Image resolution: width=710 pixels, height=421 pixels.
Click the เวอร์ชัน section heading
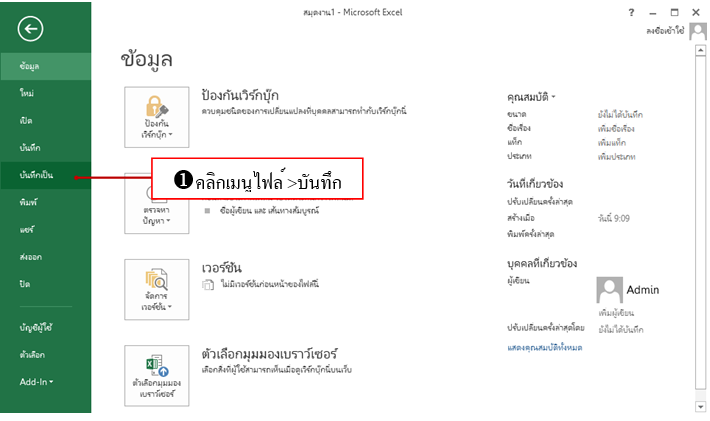pyautogui.click(x=221, y=268)
